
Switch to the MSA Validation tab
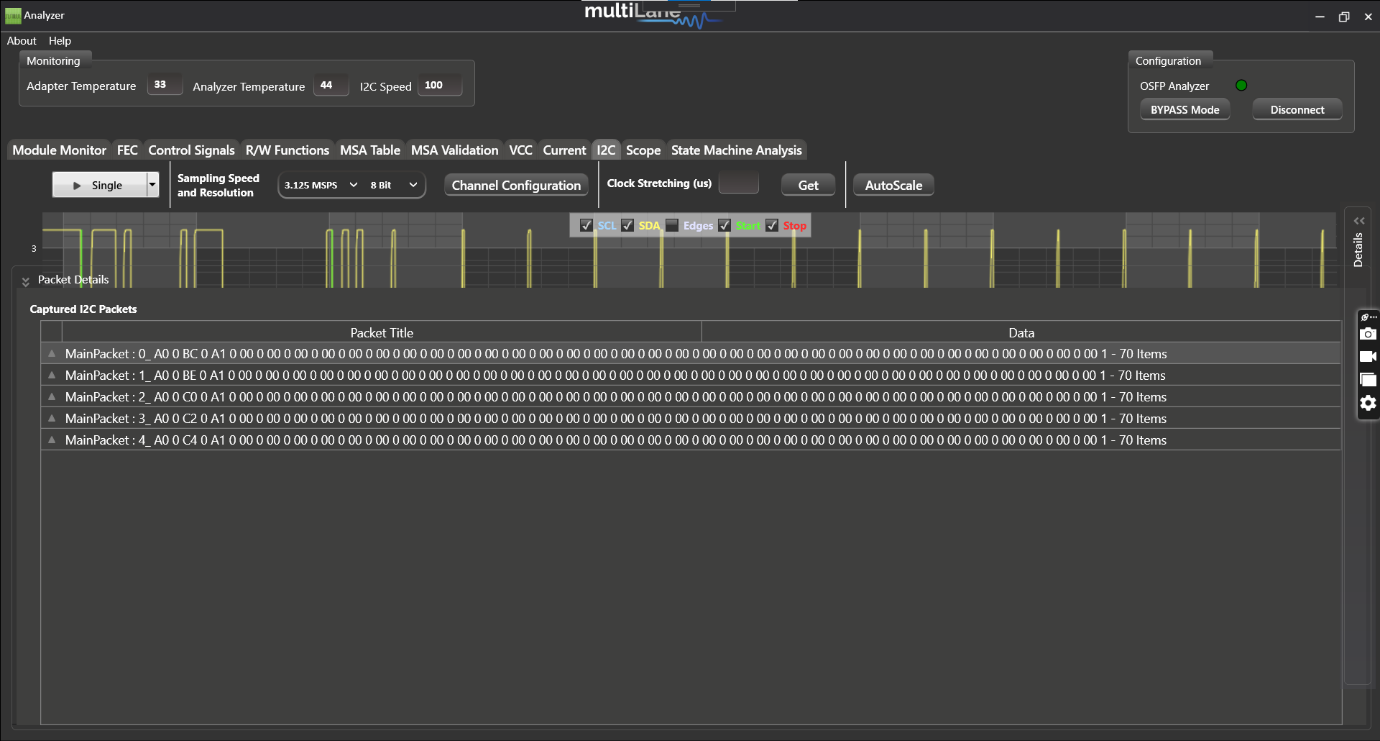454,150
